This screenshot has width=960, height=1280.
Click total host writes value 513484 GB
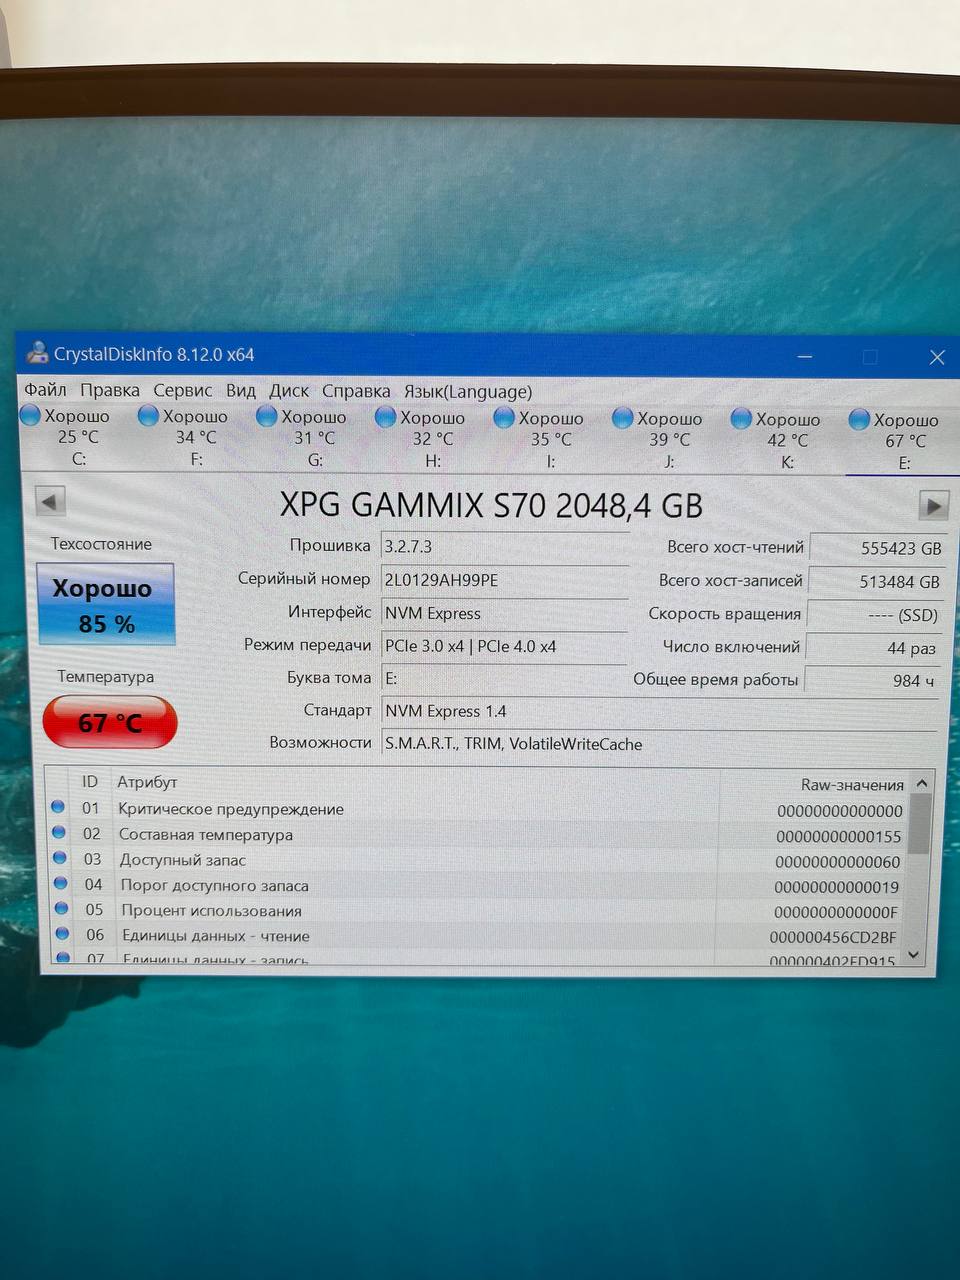click(x=876, y=581)
